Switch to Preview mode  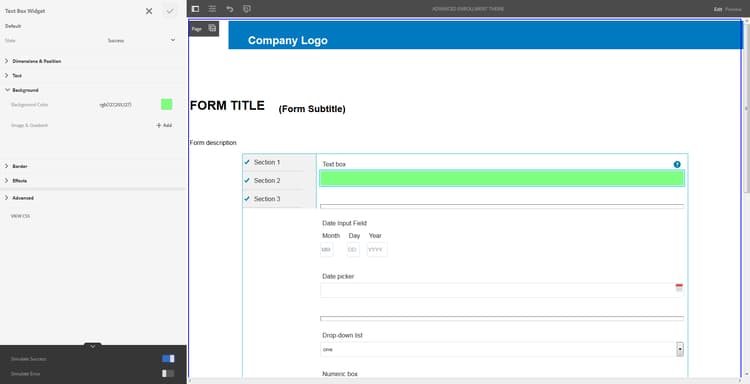click(733, 9)
